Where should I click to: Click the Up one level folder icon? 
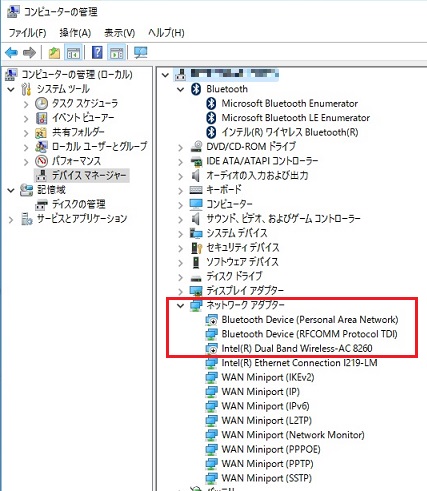(54, 53)
